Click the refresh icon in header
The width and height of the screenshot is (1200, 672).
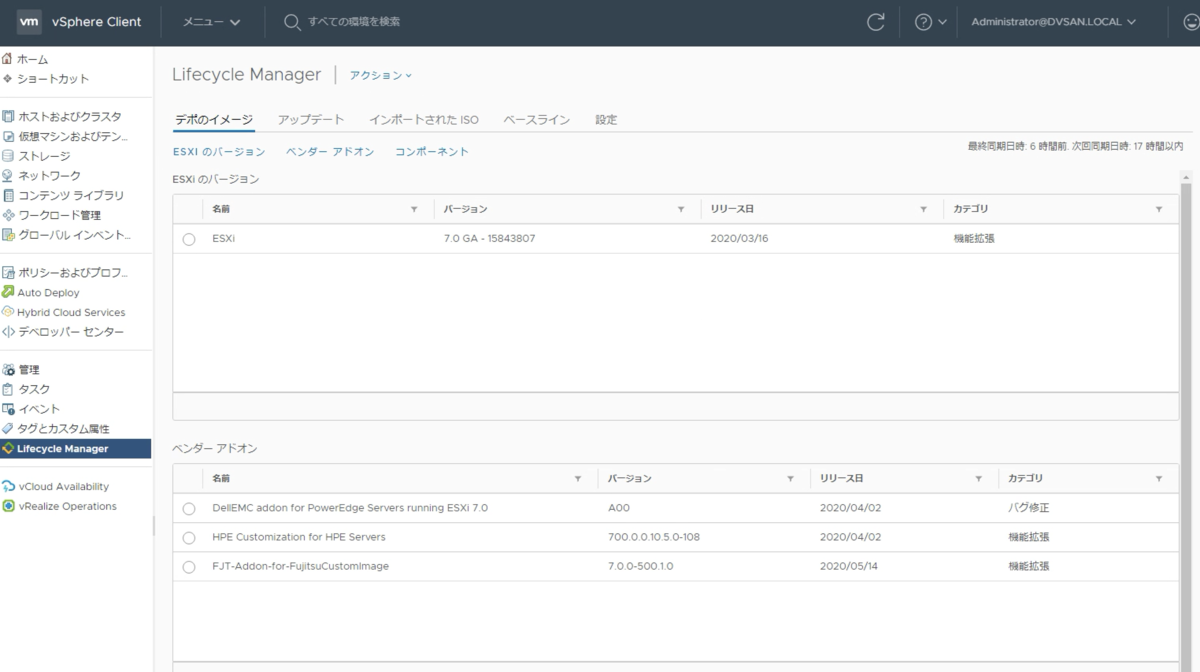pyautogui.click(x=876, y=22)
